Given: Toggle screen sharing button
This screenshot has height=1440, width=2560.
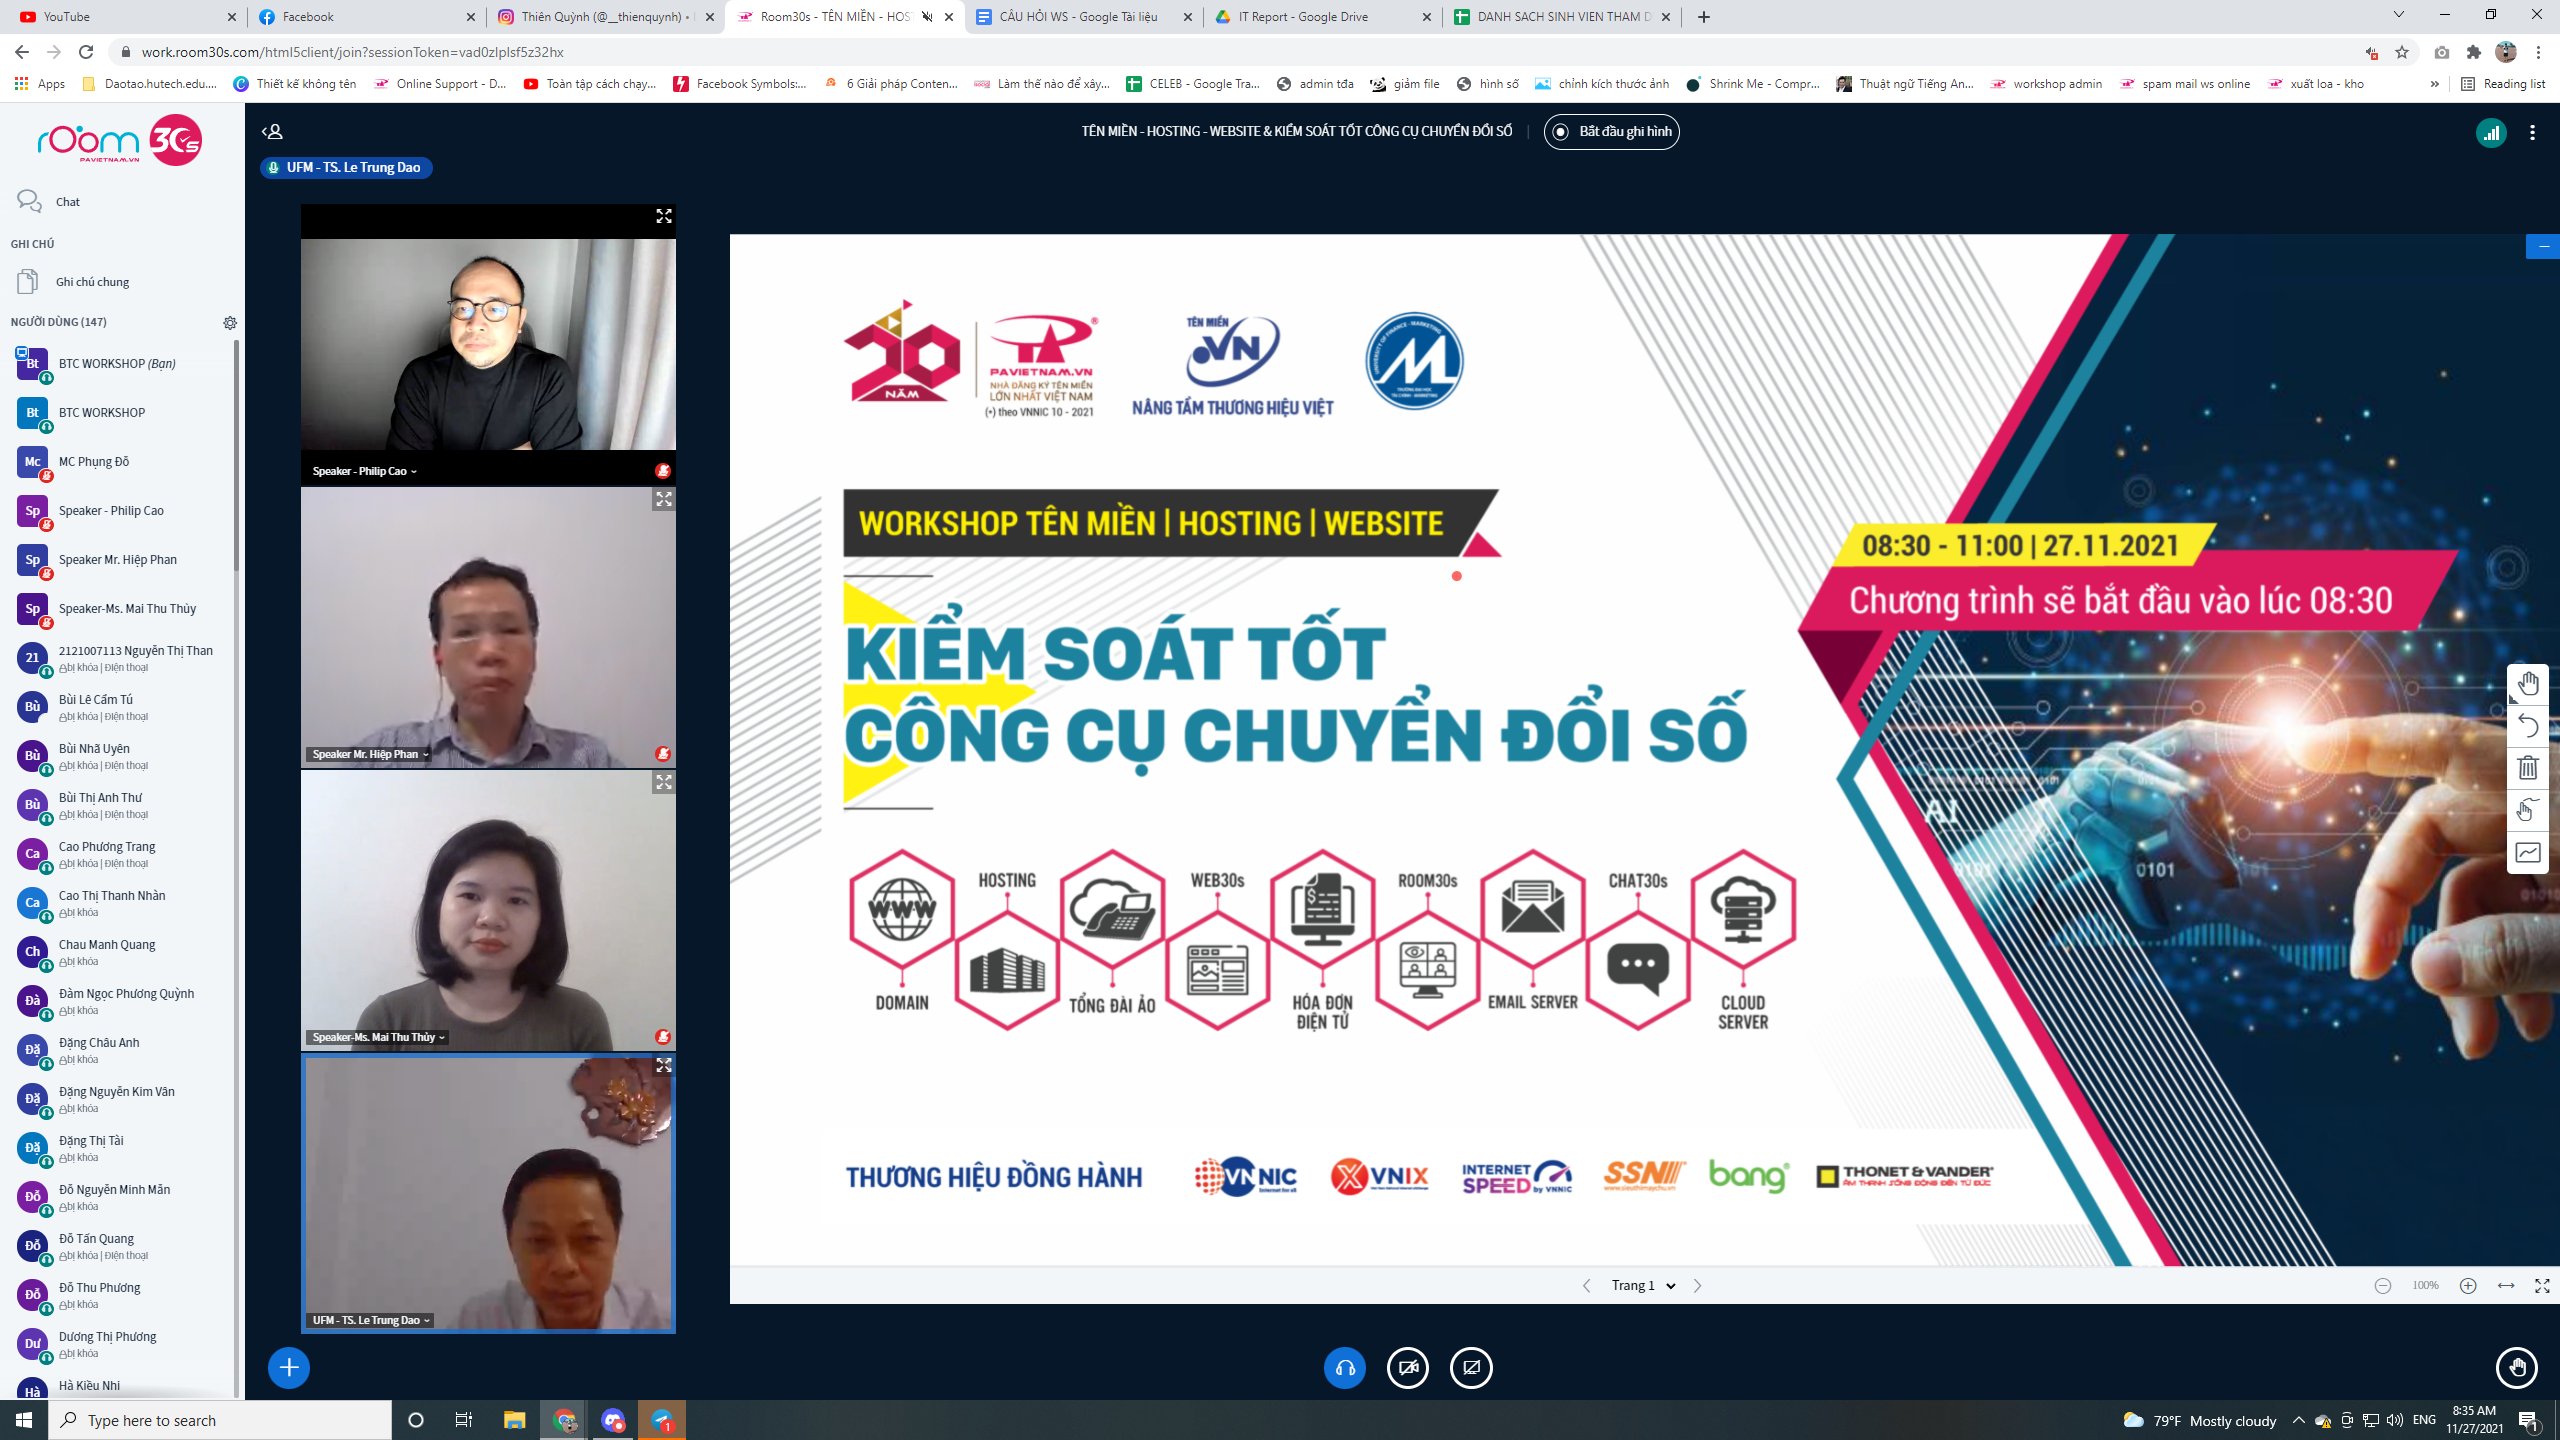Looking at the screenshot, I should pos(1471,1367).
